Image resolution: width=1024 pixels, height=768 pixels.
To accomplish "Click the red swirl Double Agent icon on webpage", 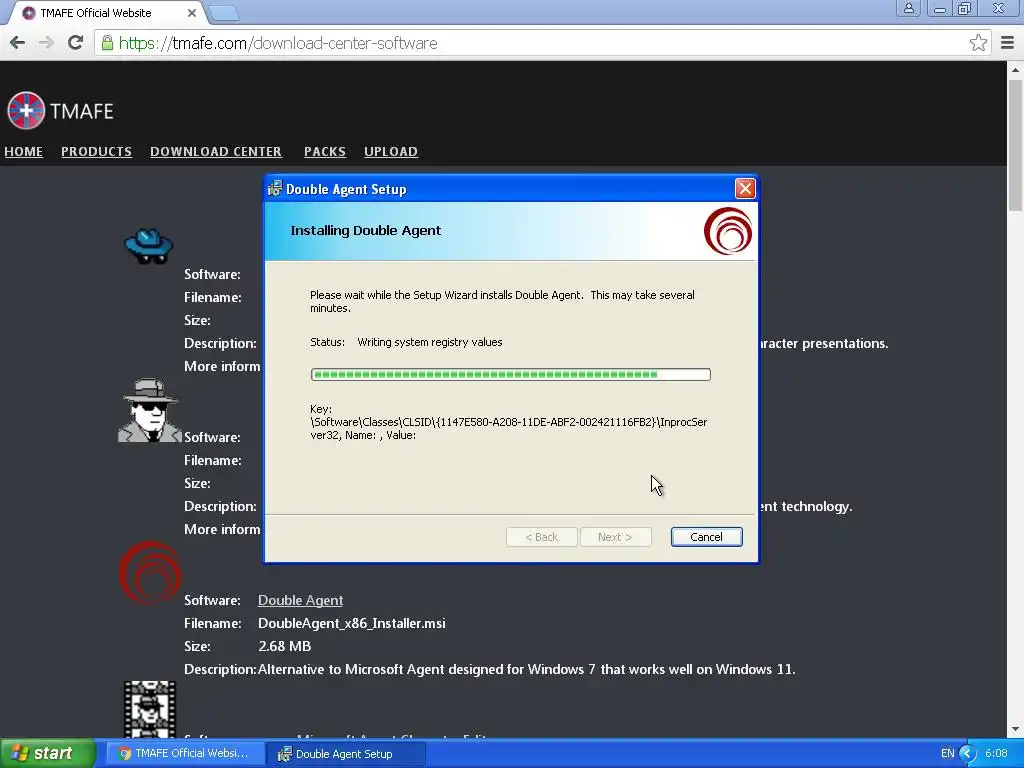I will click(150, 573).
